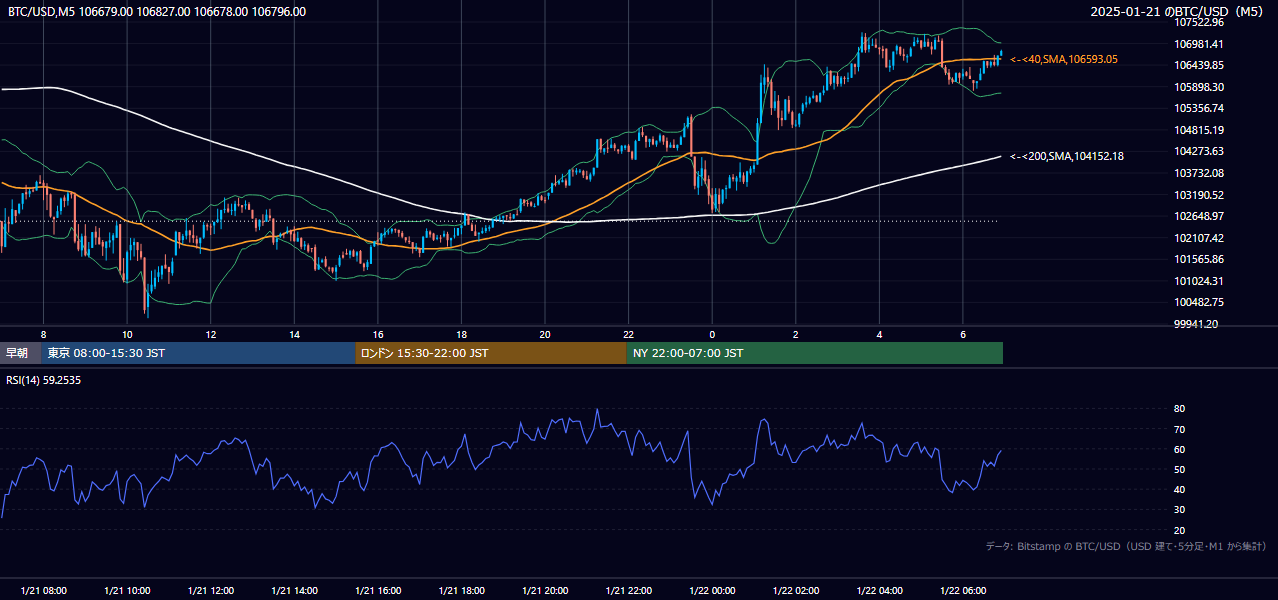
Task: Select the 早朝 session block
Action: click(x=21, y=353)
